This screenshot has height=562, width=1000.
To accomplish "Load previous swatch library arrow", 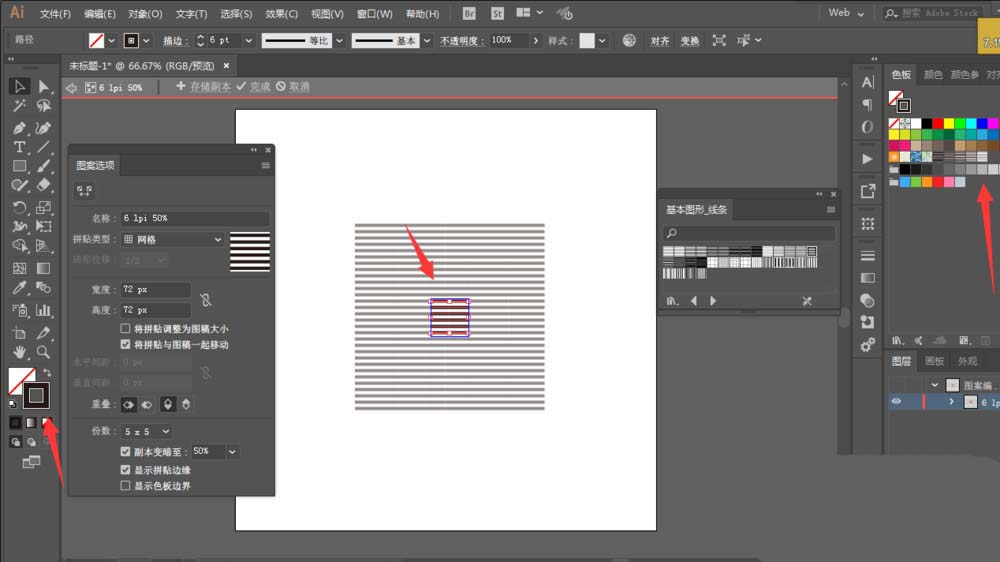I will pos(694,300).
